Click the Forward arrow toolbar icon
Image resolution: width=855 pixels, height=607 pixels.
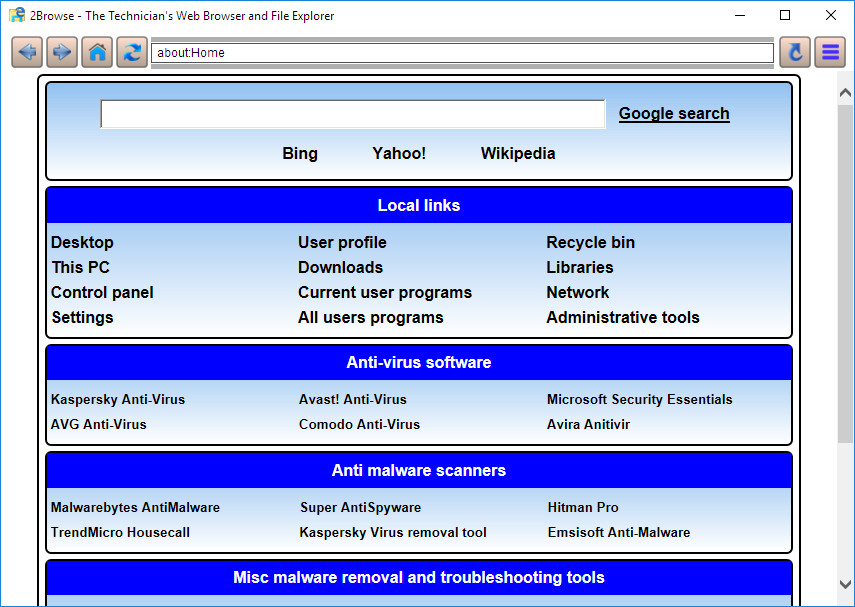(x=62, y=52)
